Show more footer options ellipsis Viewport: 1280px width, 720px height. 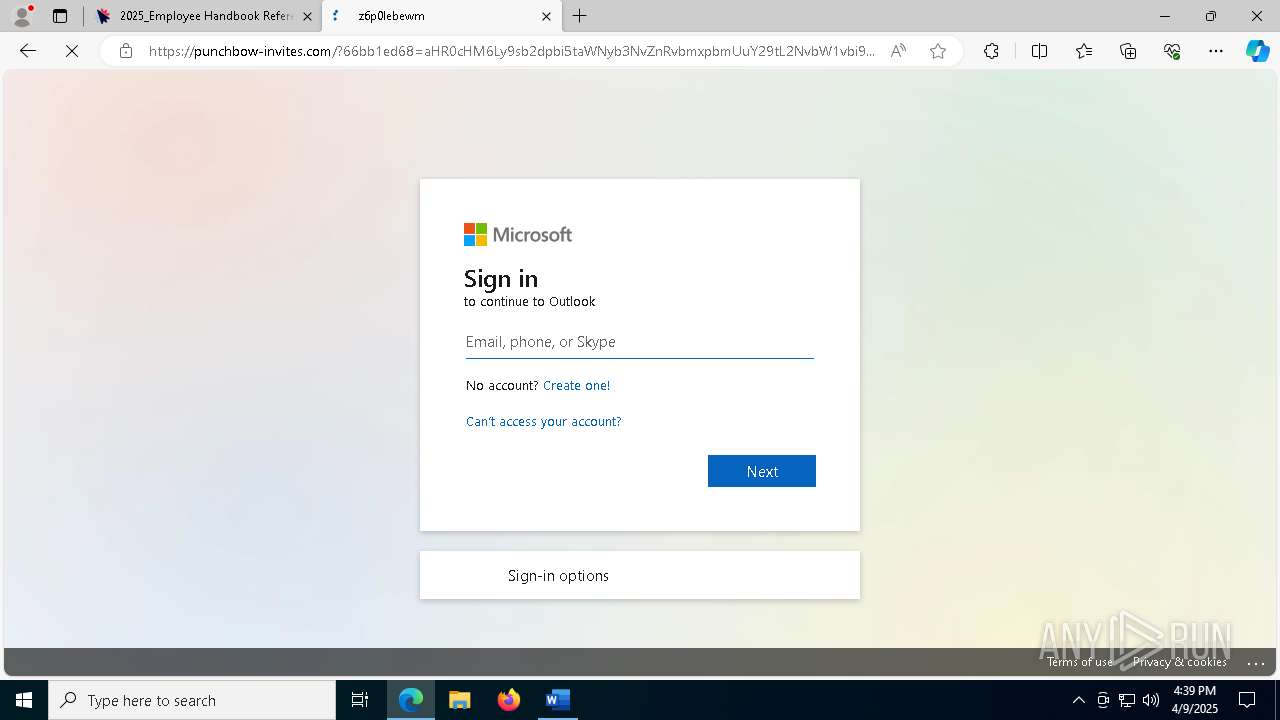click(1257, 663)
